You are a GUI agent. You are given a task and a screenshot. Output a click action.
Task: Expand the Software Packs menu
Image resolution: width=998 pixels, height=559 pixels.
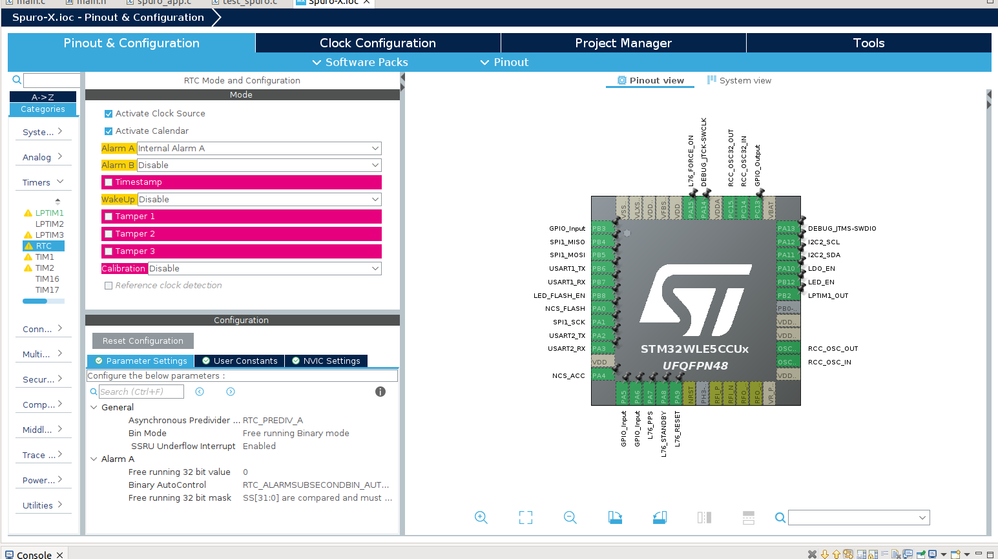tap(360, 62)
